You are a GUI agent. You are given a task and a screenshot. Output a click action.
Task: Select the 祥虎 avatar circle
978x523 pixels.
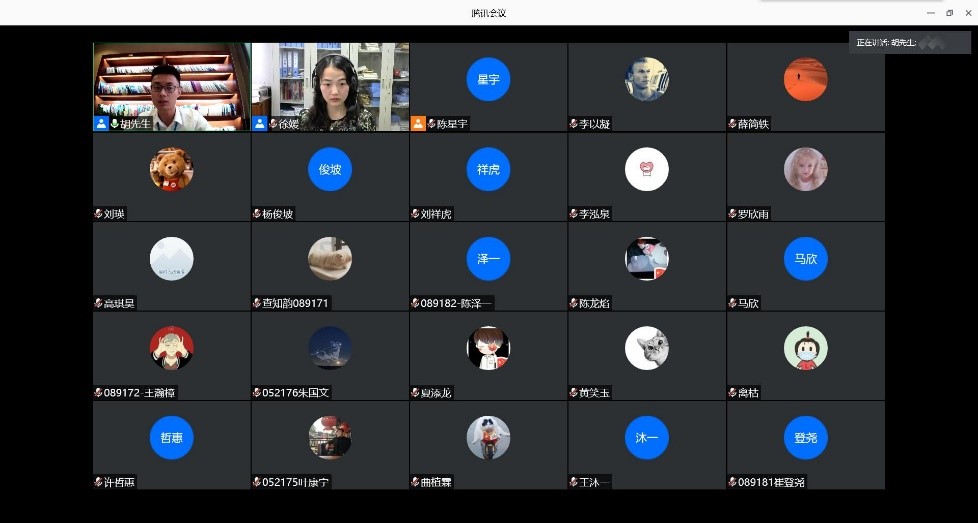[488, 169]
